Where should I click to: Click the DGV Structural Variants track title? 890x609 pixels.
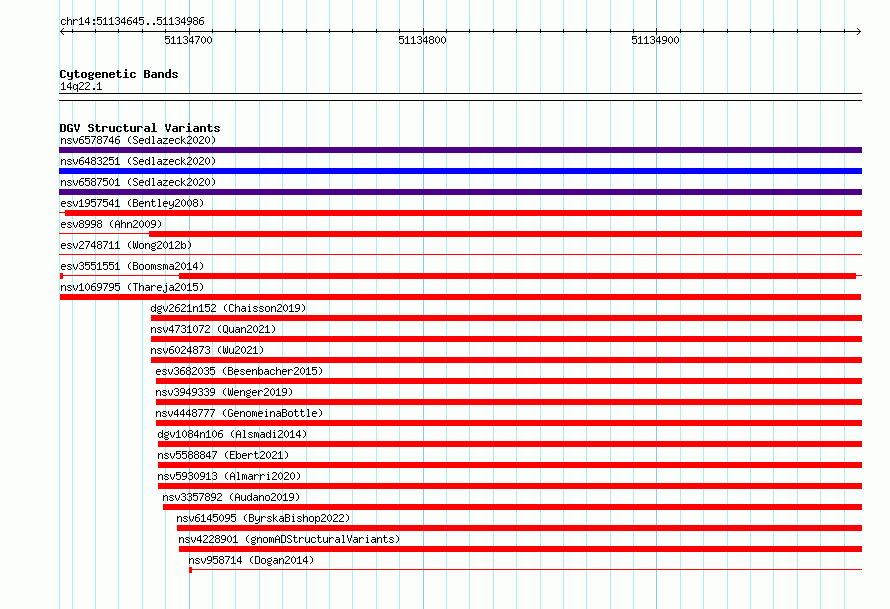point(140,128)
